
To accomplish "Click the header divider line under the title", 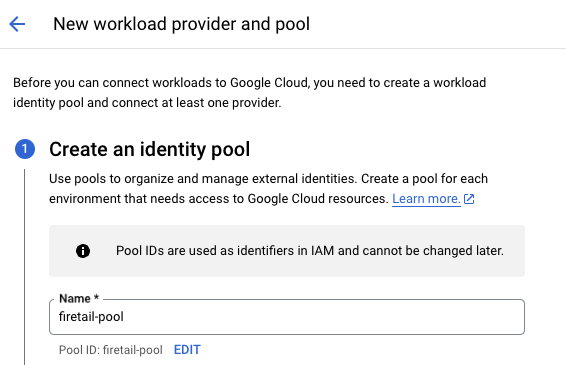I will point(283,48).
